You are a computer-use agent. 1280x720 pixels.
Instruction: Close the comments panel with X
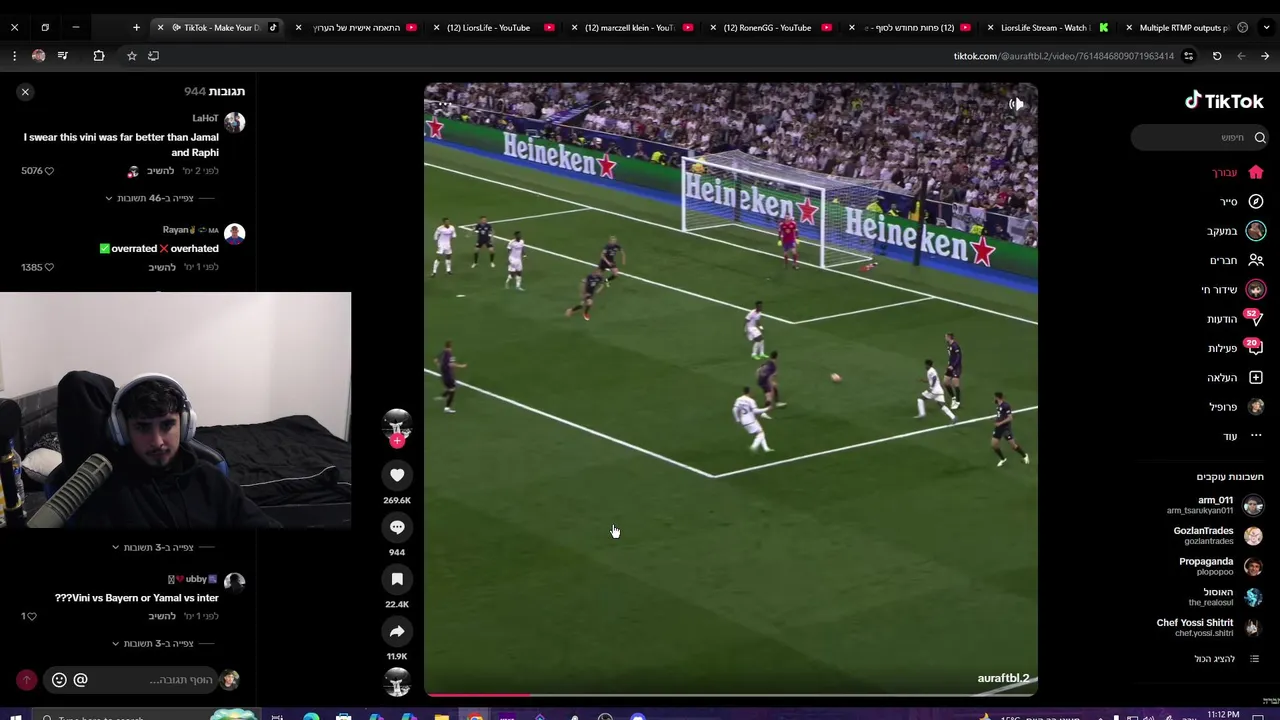tap(25, 92)
